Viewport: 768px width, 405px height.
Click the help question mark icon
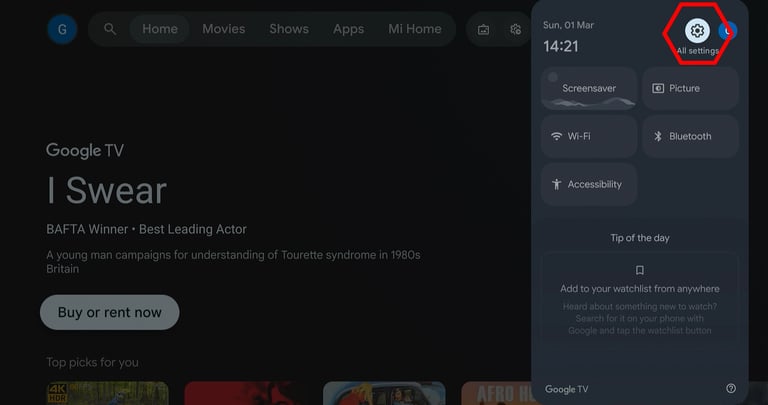click(x=731, y=388)
